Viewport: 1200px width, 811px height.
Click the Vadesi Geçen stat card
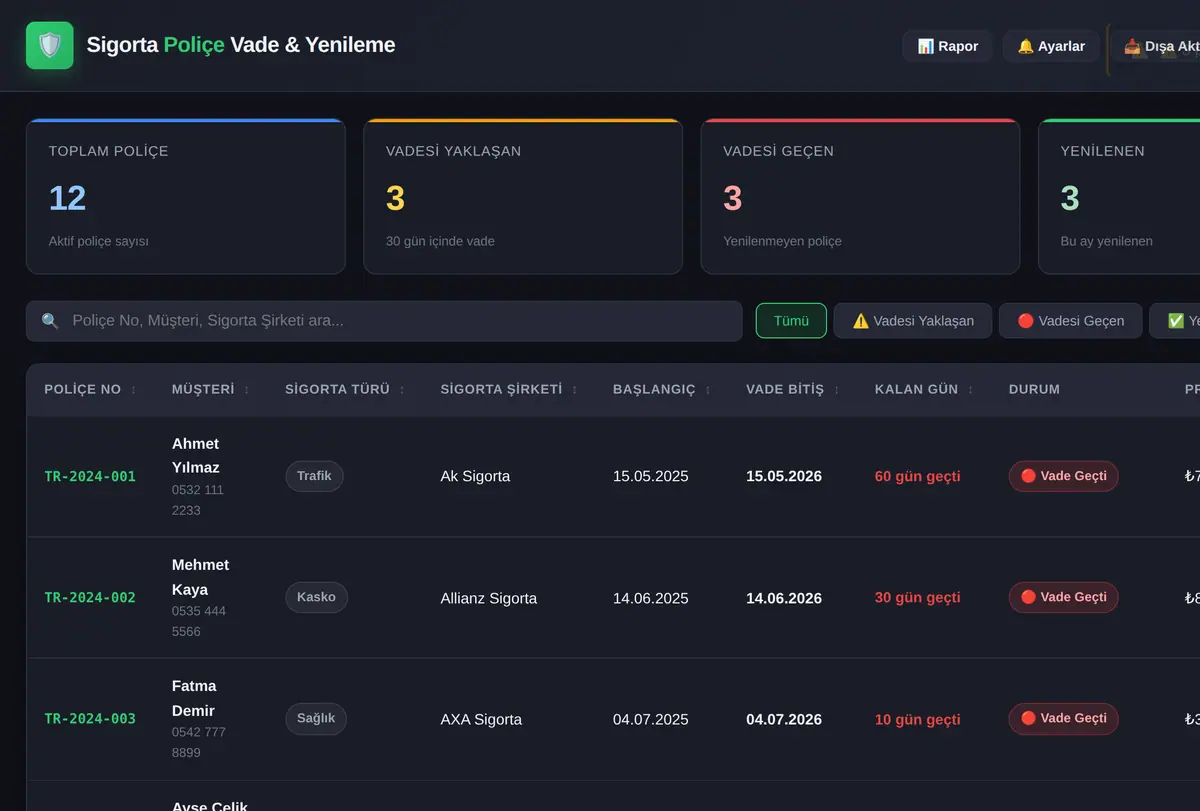pos(860,196)
